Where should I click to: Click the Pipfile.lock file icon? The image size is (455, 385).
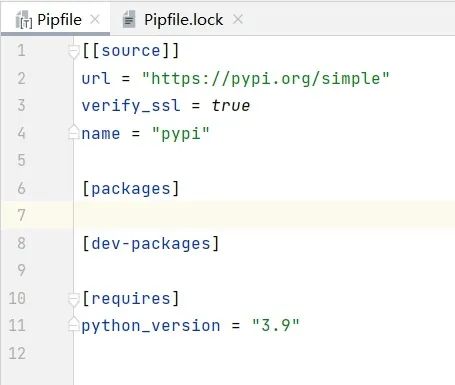click(x=129, y=19)
